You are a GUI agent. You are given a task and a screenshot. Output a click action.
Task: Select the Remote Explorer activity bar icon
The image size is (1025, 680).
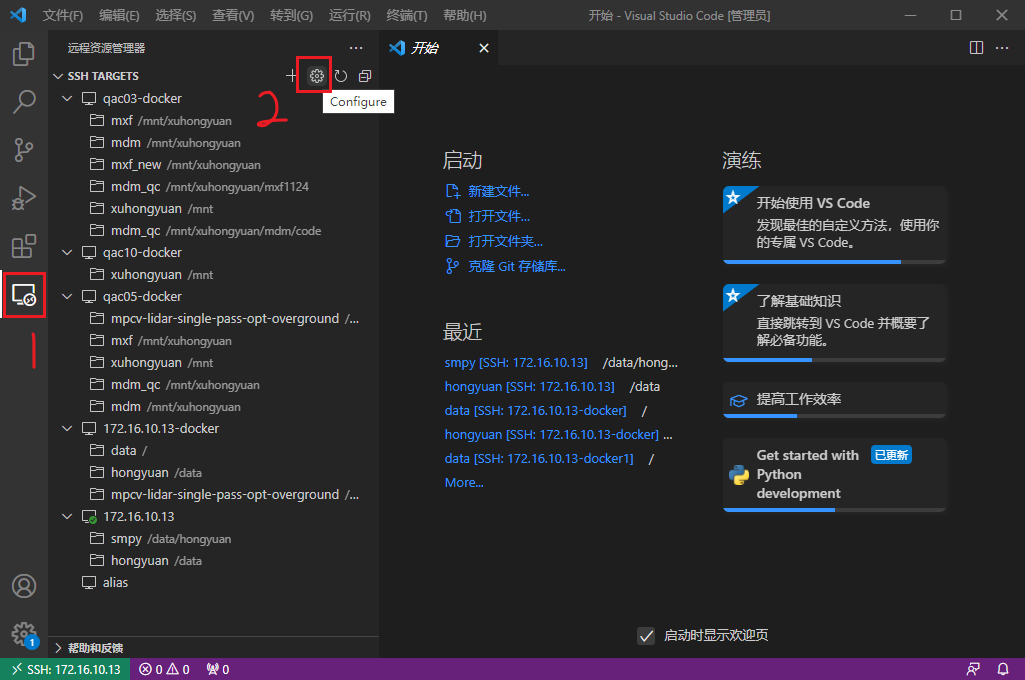click(x=24, y=294)
